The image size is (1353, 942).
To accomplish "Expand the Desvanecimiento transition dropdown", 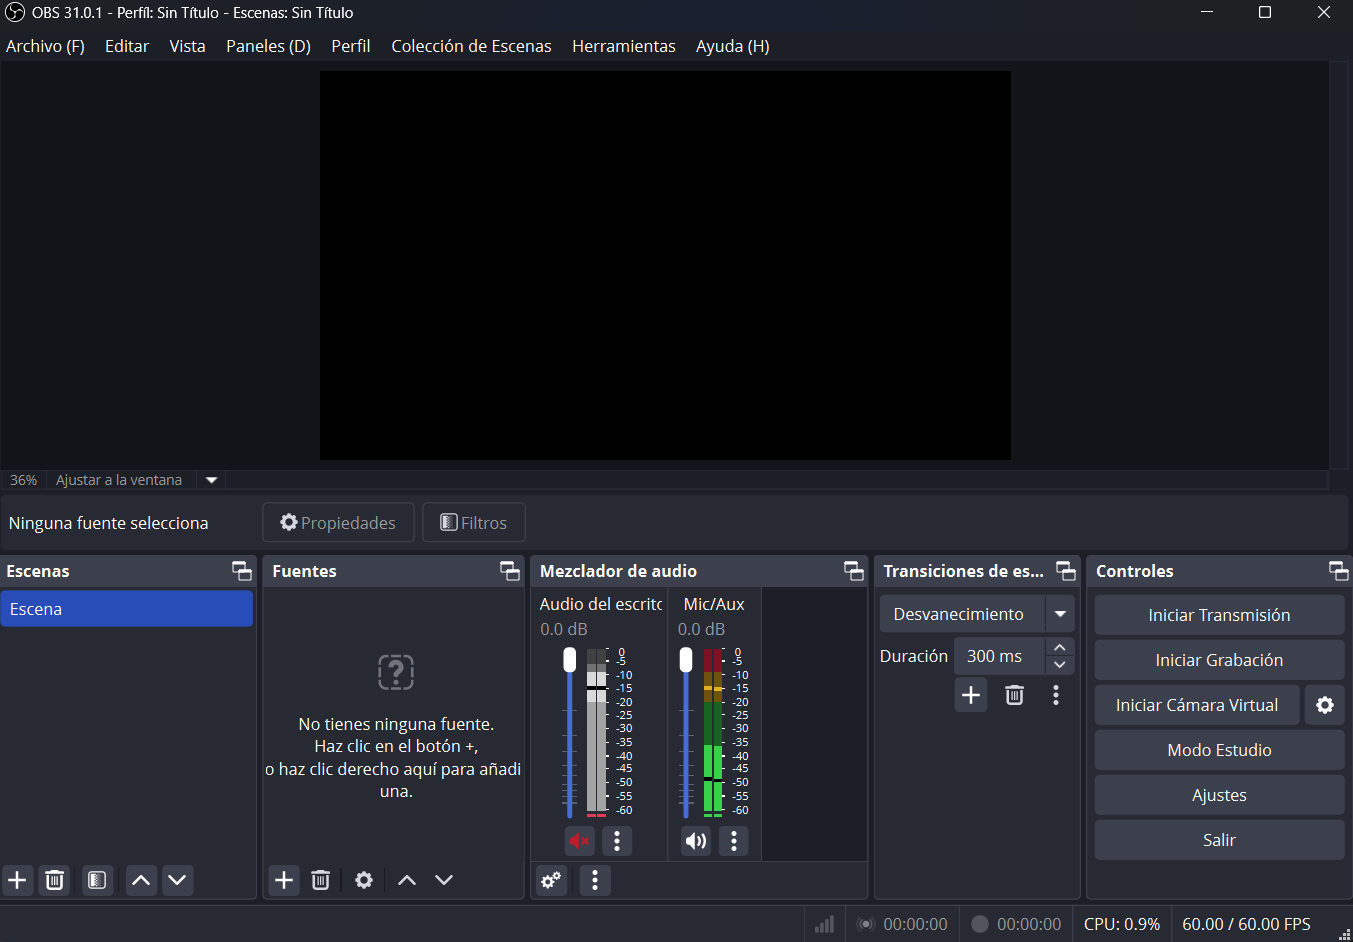I will tap(1060, 614).
